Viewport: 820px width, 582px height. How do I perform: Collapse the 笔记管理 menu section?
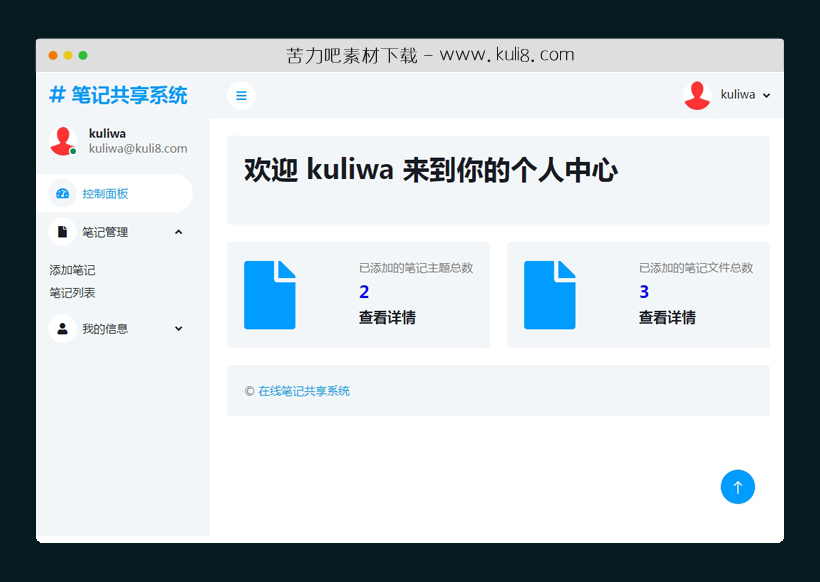coord(178,231)
